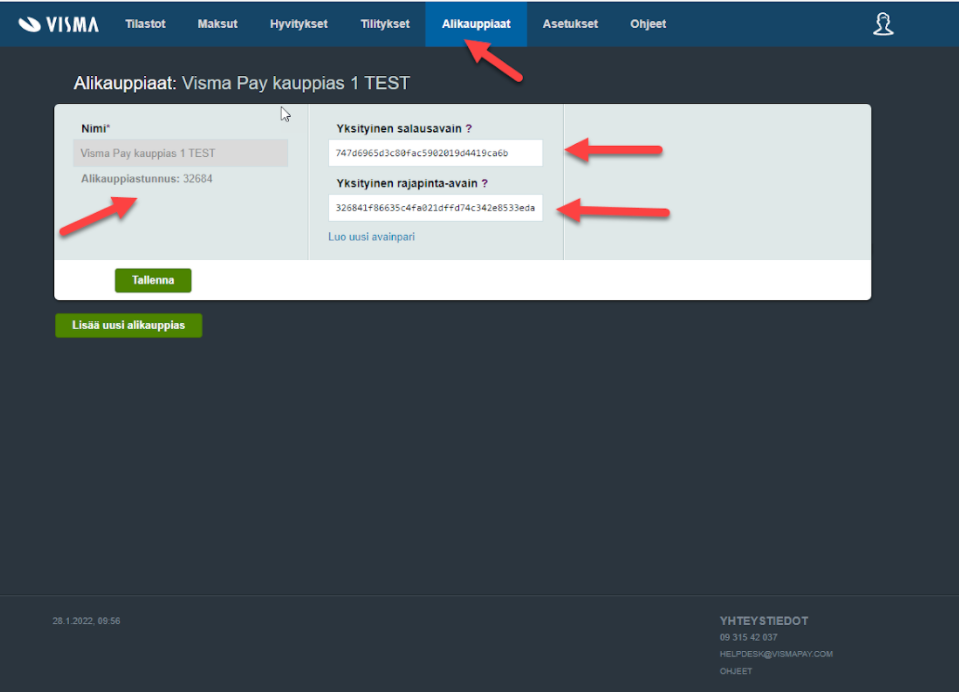This screenshot has width=959, height=692.
Task: Select the Alikauppiaat tab
Action: tap(476, 24)
